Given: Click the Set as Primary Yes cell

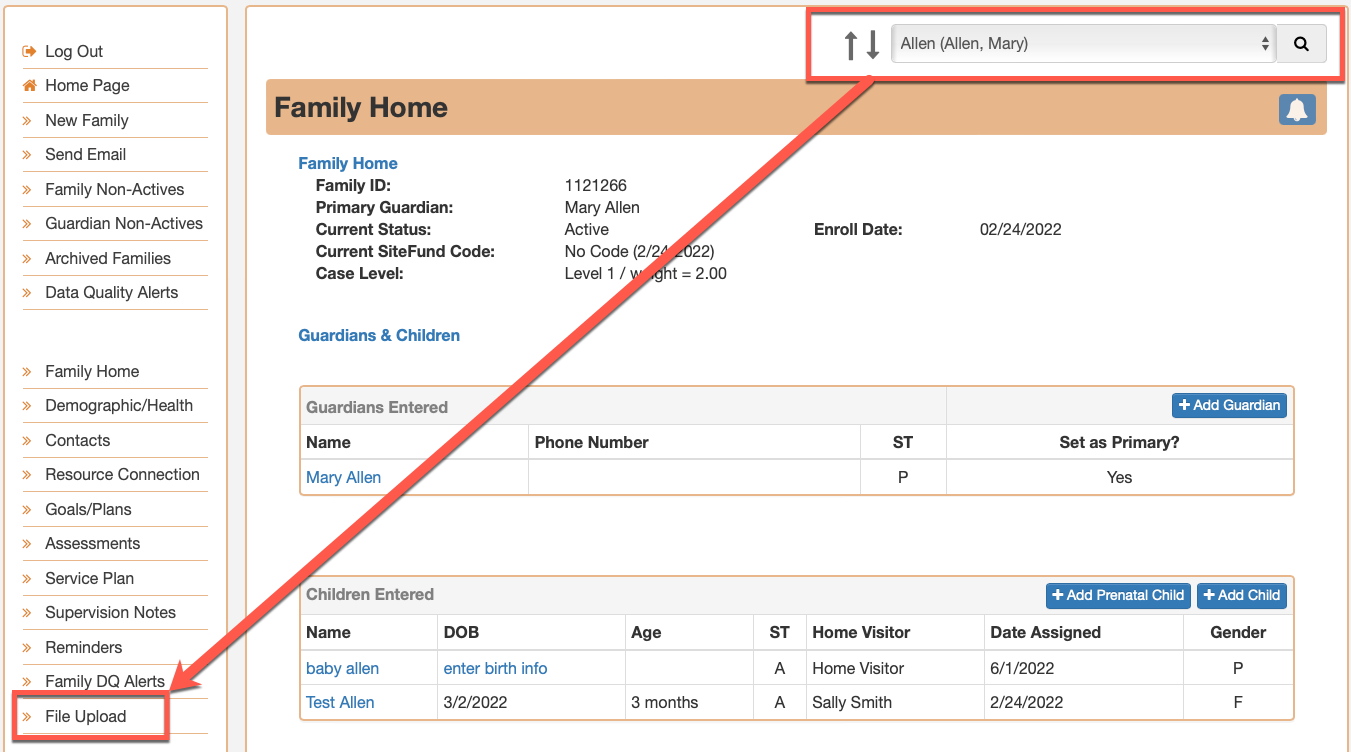Looking at the screenshot, I should [1119, 477].
